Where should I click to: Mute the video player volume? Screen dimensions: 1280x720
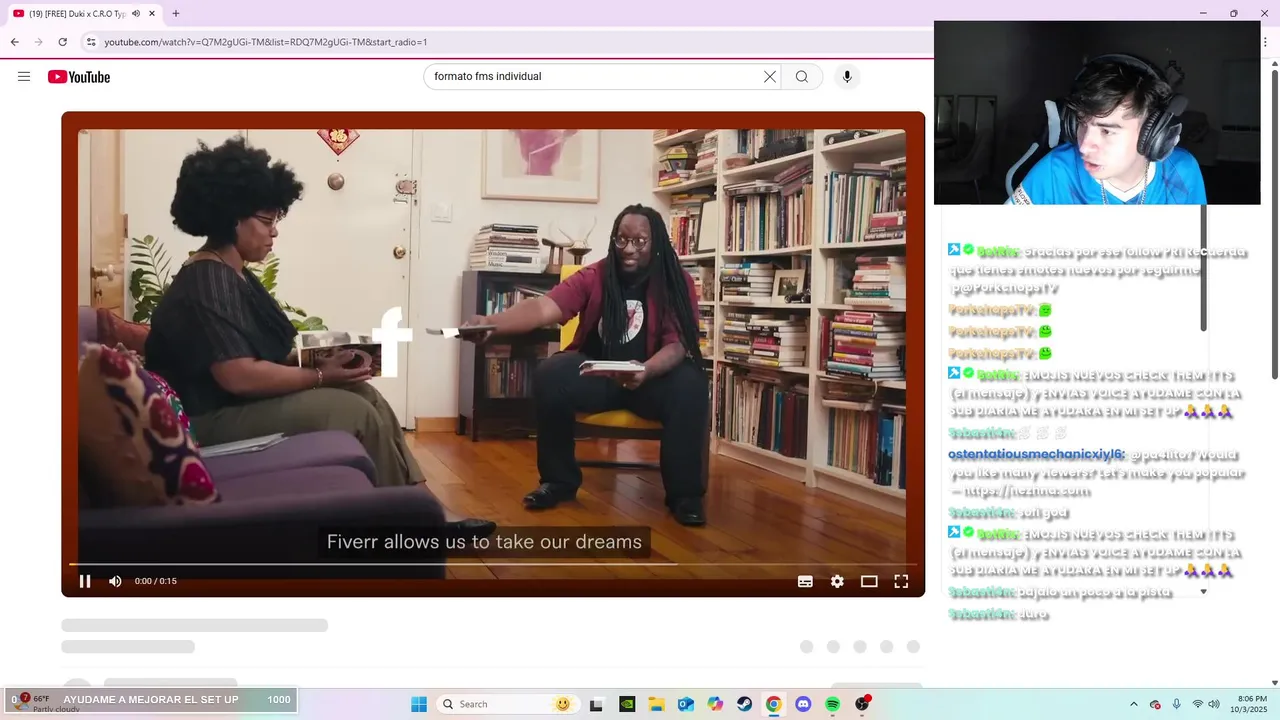coord(115,581)
